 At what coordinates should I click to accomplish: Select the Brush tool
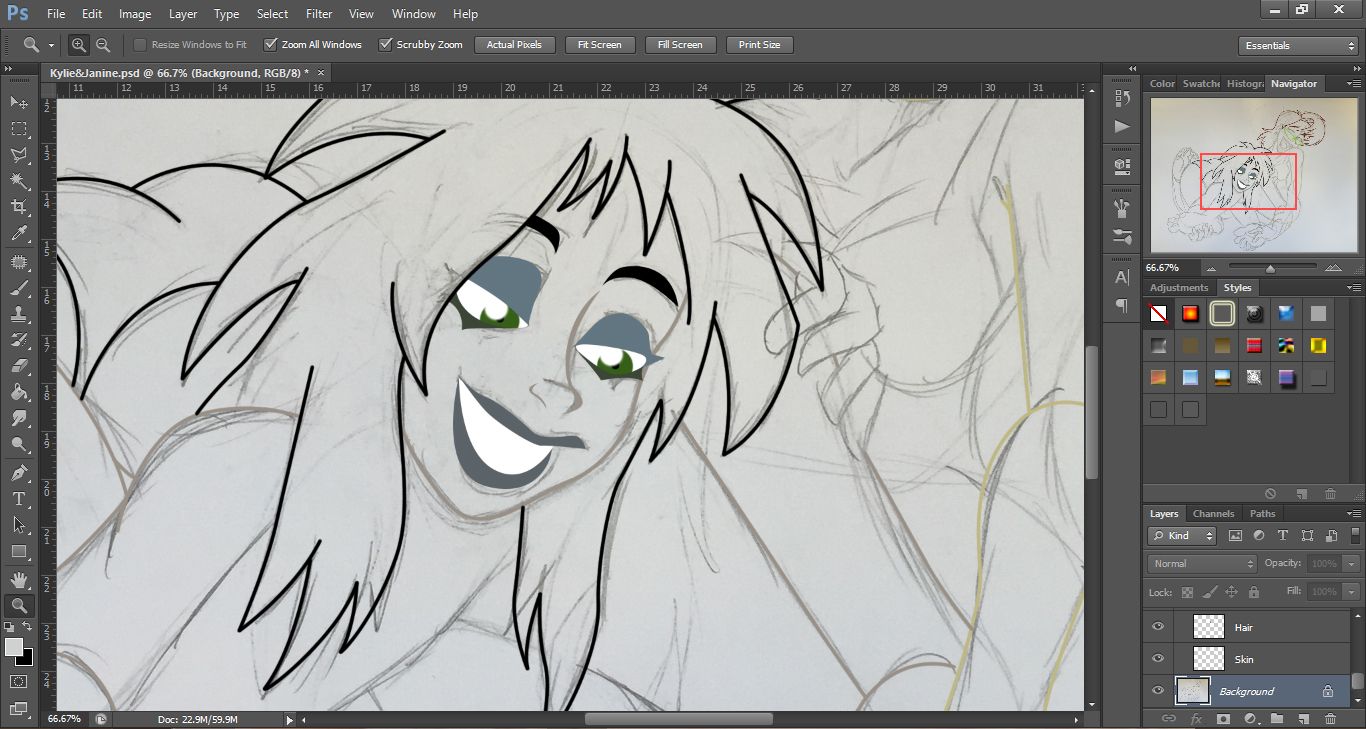[18, 289]
